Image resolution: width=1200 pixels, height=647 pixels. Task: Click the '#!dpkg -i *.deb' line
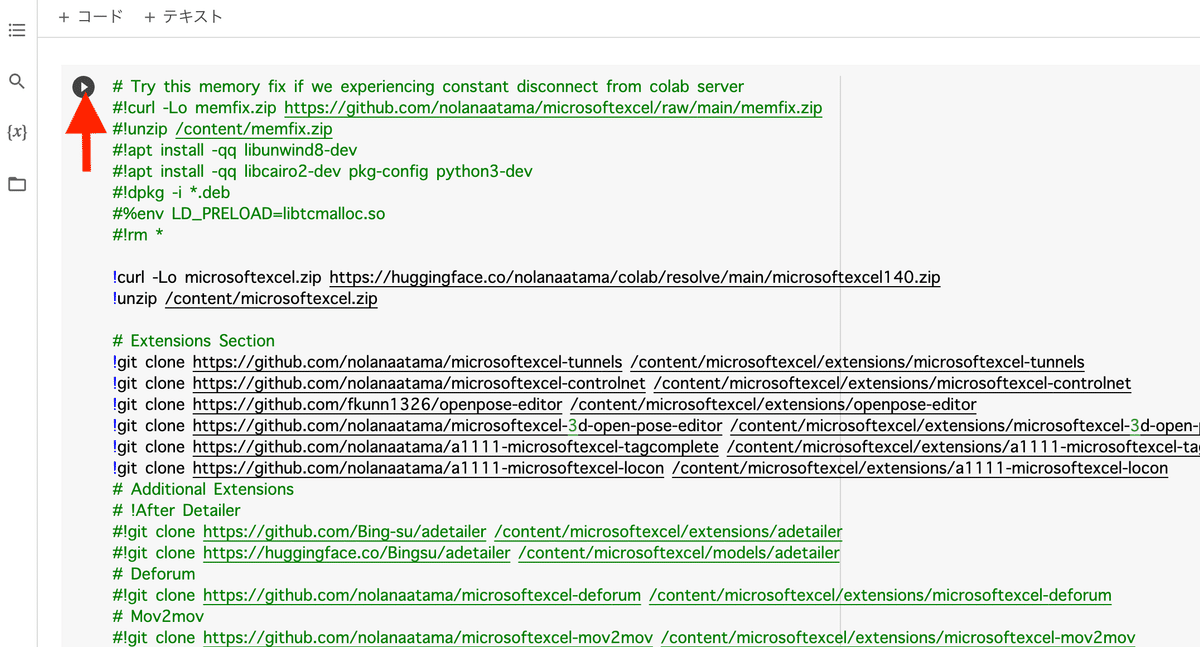point(172,192)
